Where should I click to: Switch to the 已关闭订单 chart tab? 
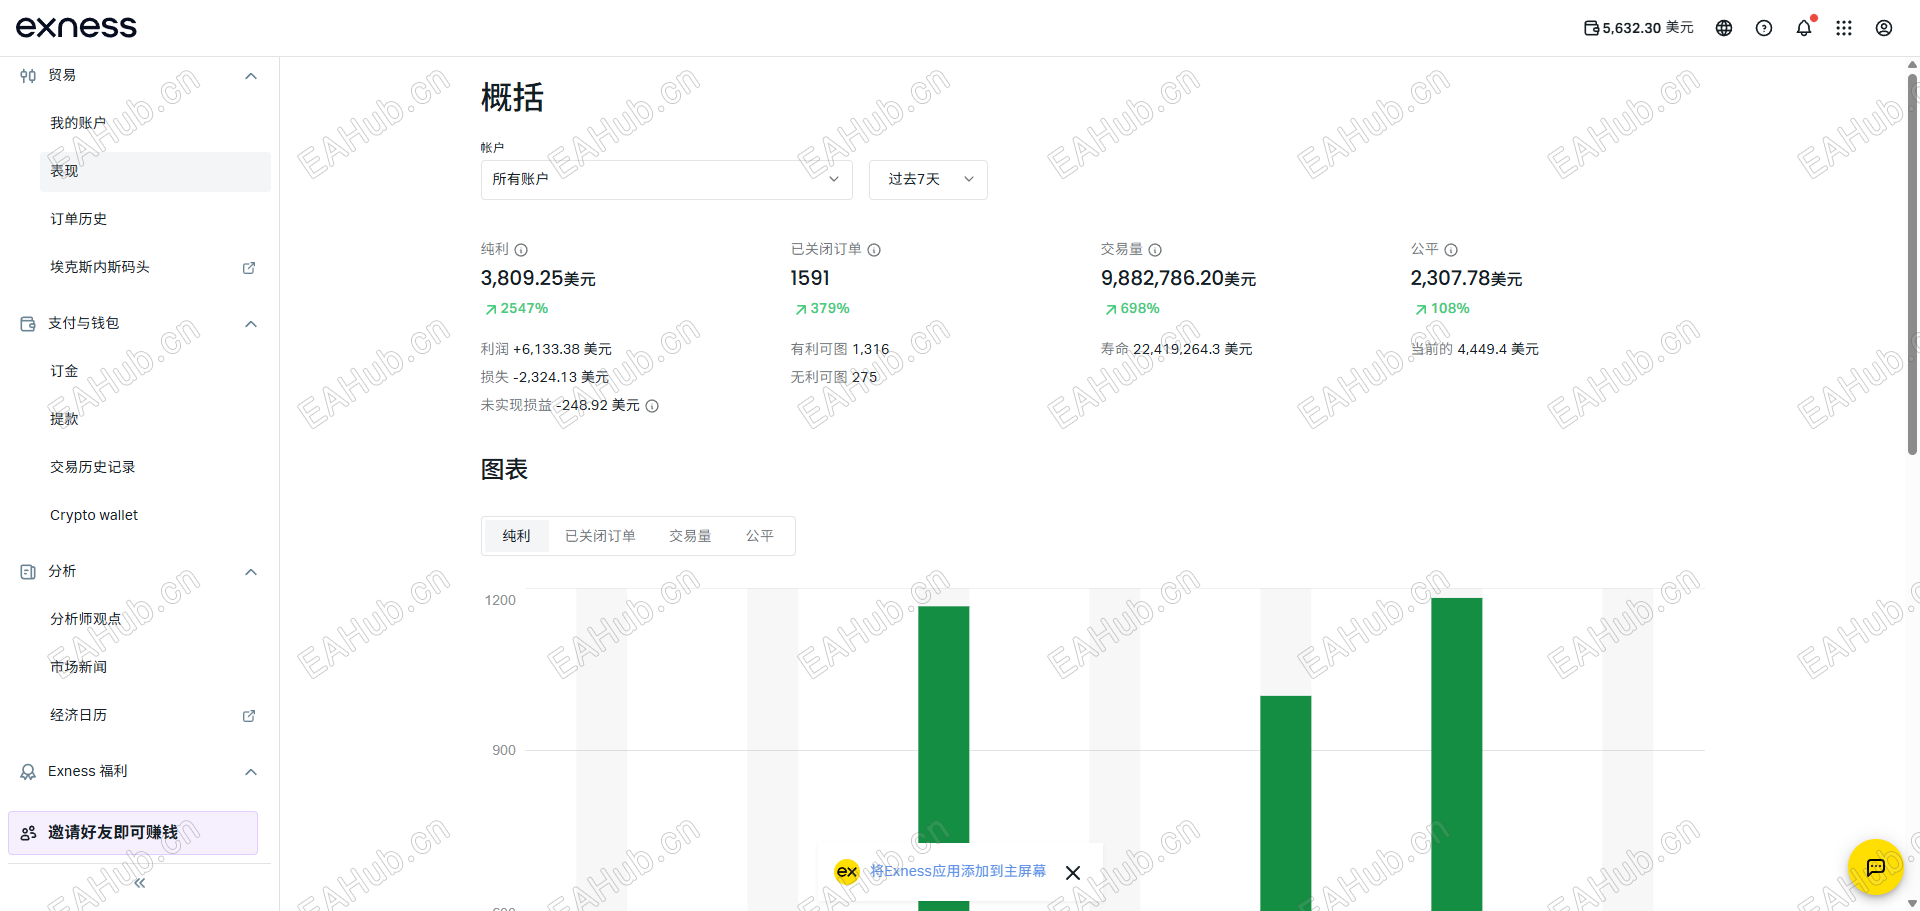(600, 536)
